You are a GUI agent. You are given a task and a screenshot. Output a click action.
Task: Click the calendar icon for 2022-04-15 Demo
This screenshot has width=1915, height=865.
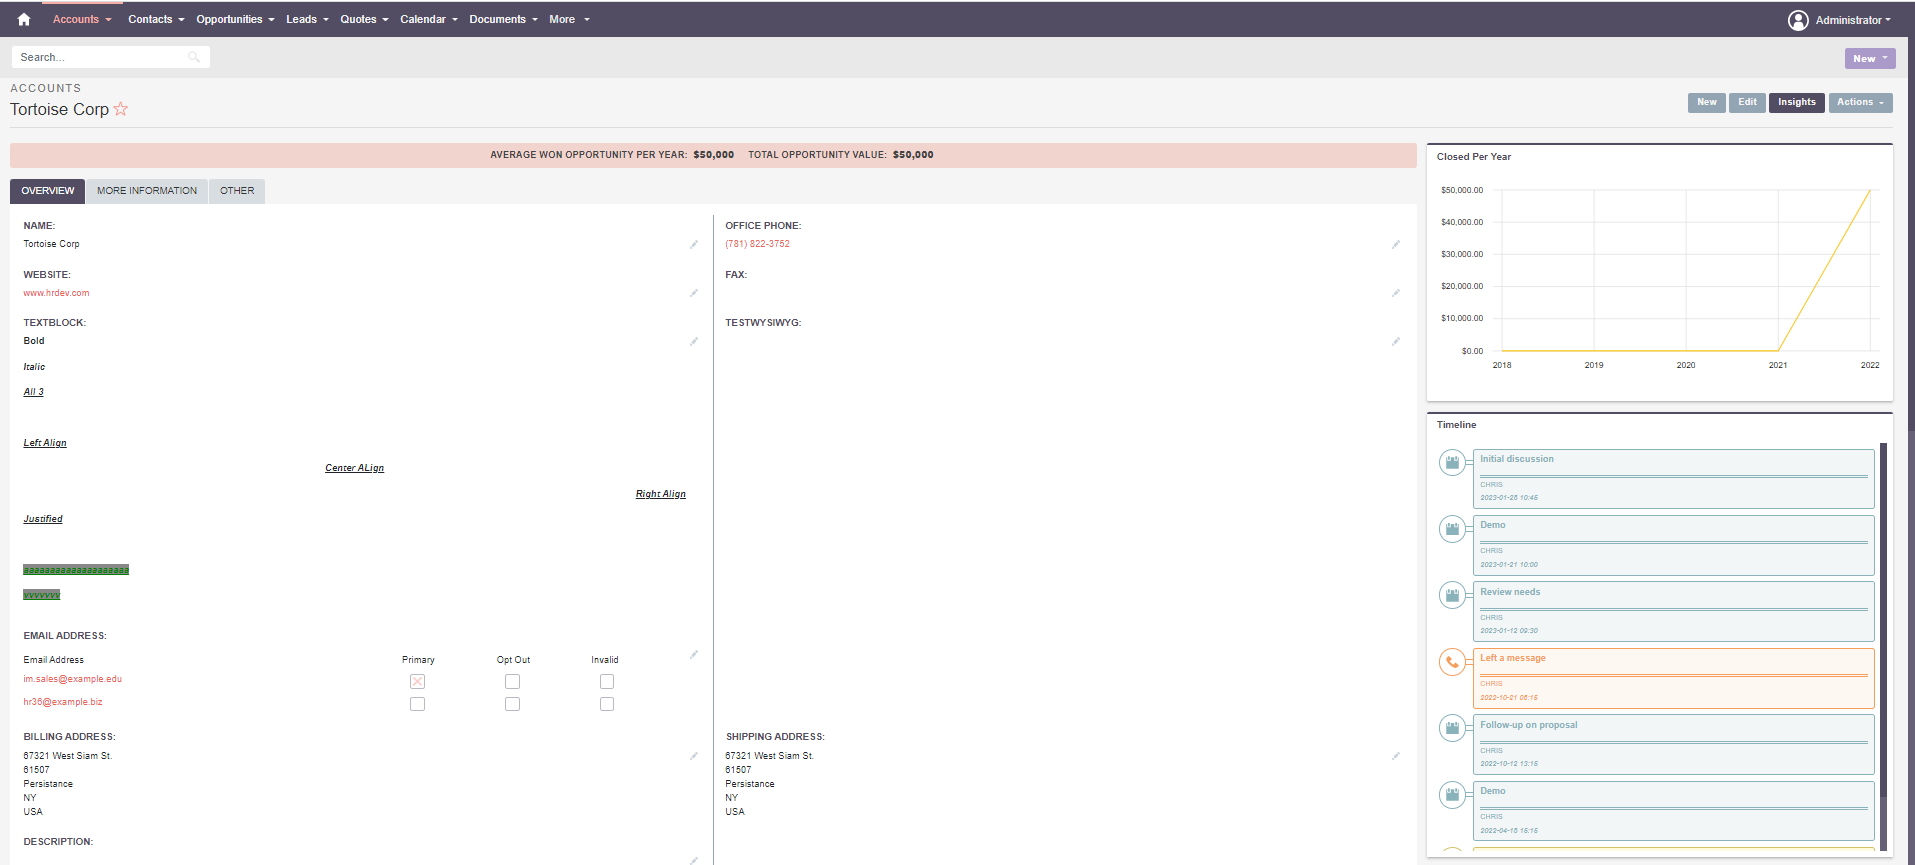click(x=1452, y=794)
